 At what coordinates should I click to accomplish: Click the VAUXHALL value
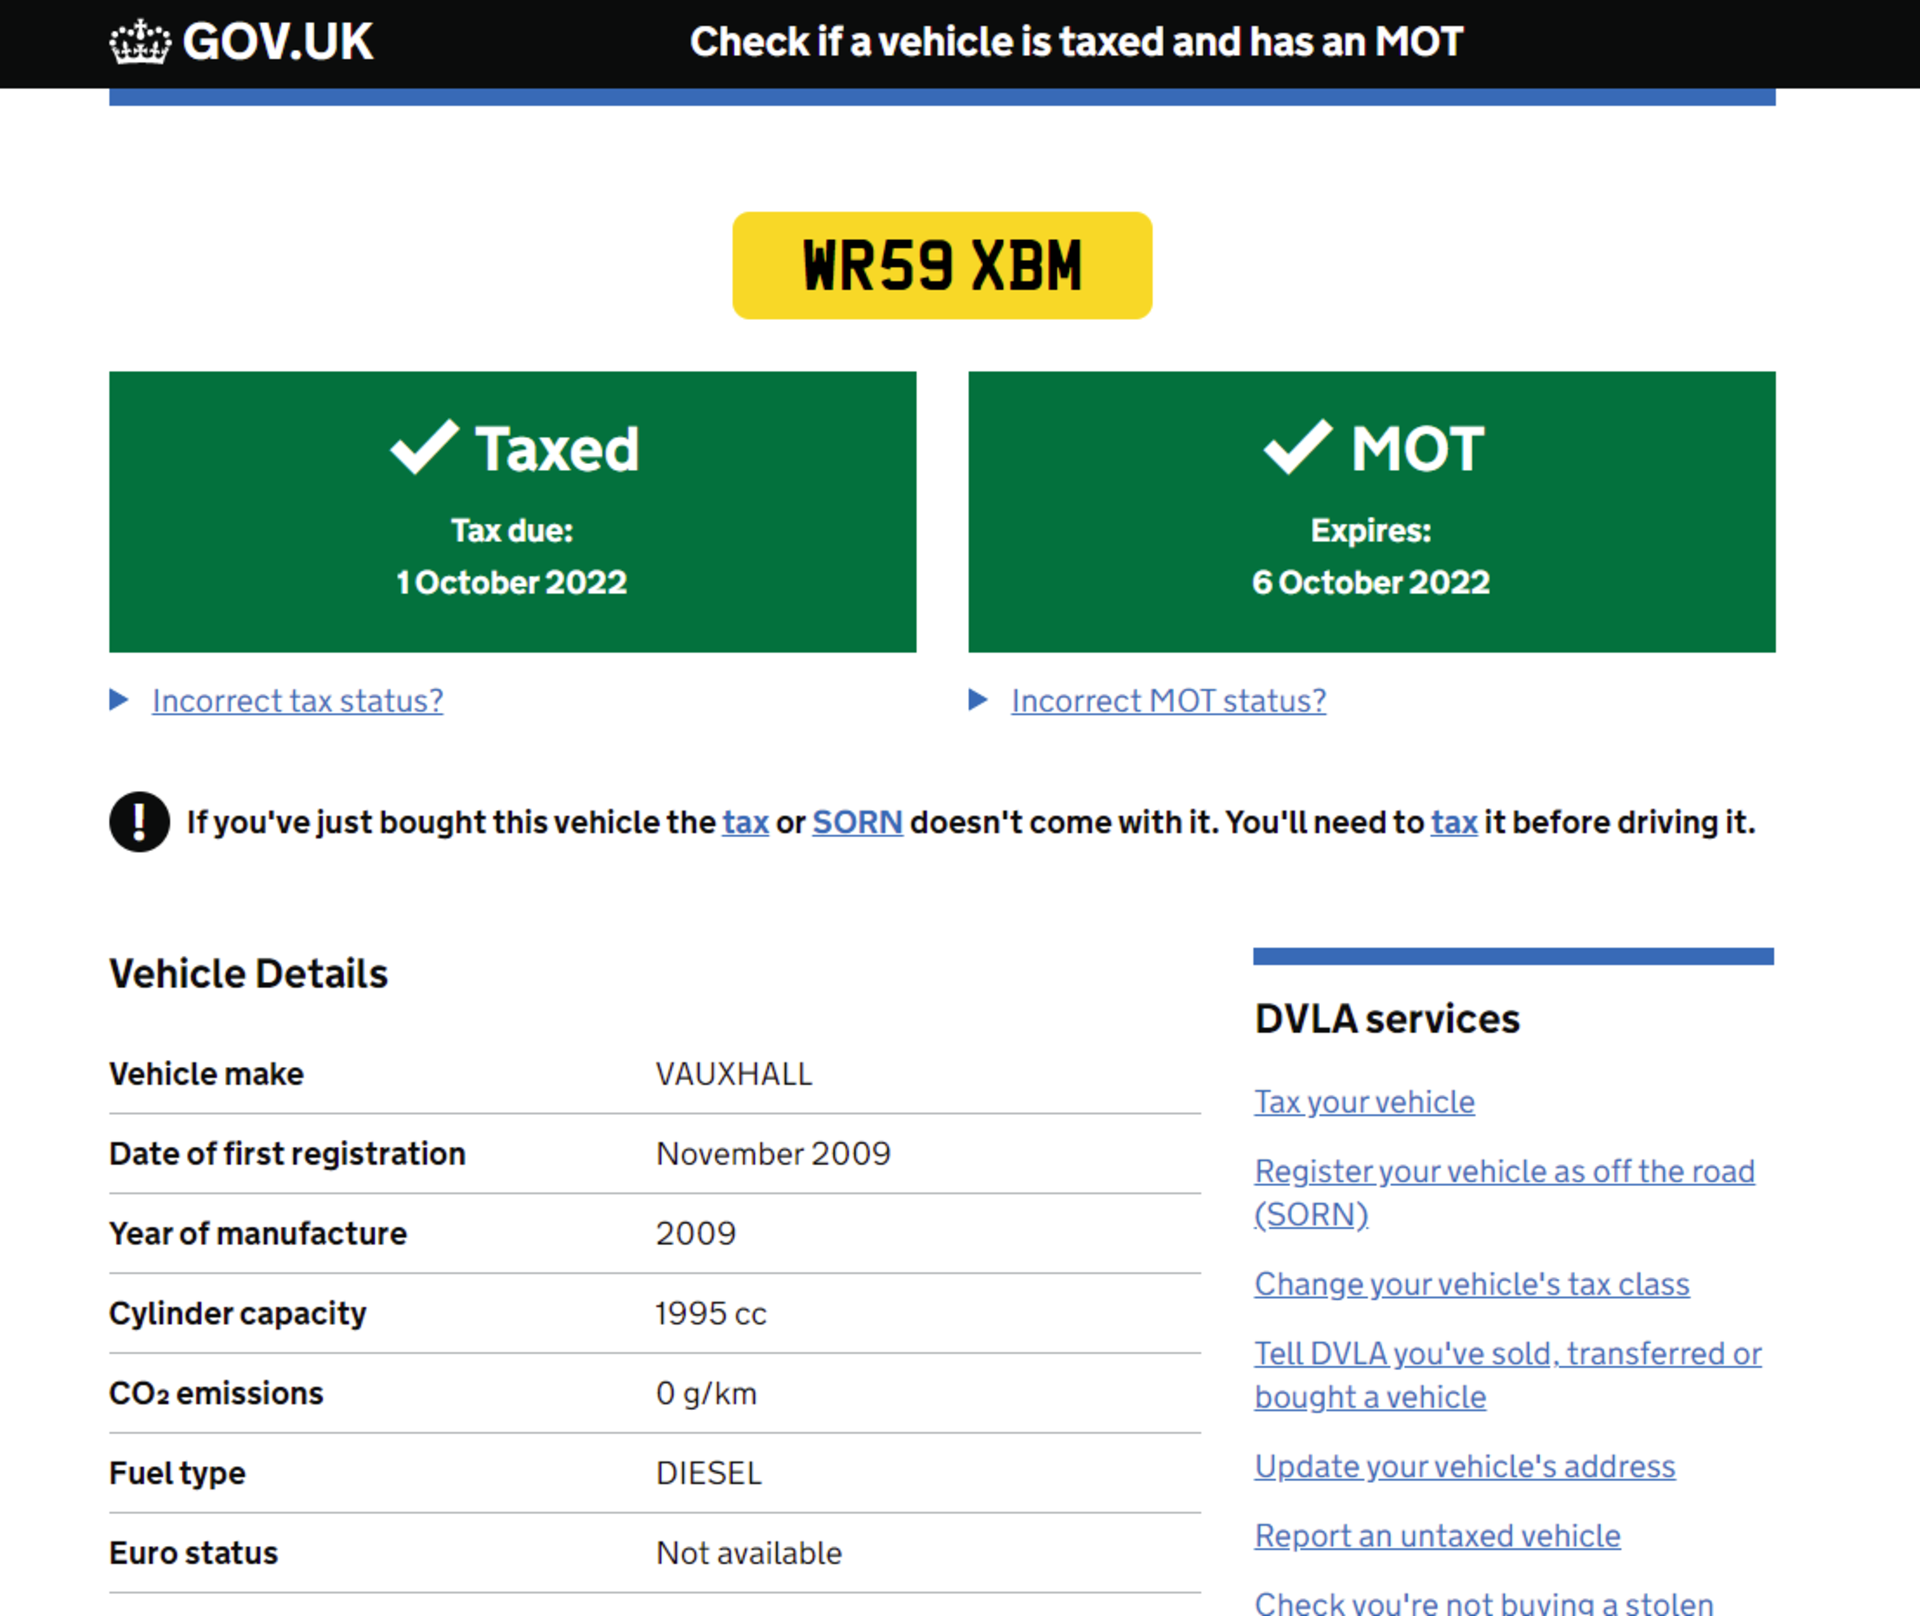click(734, 1074)
